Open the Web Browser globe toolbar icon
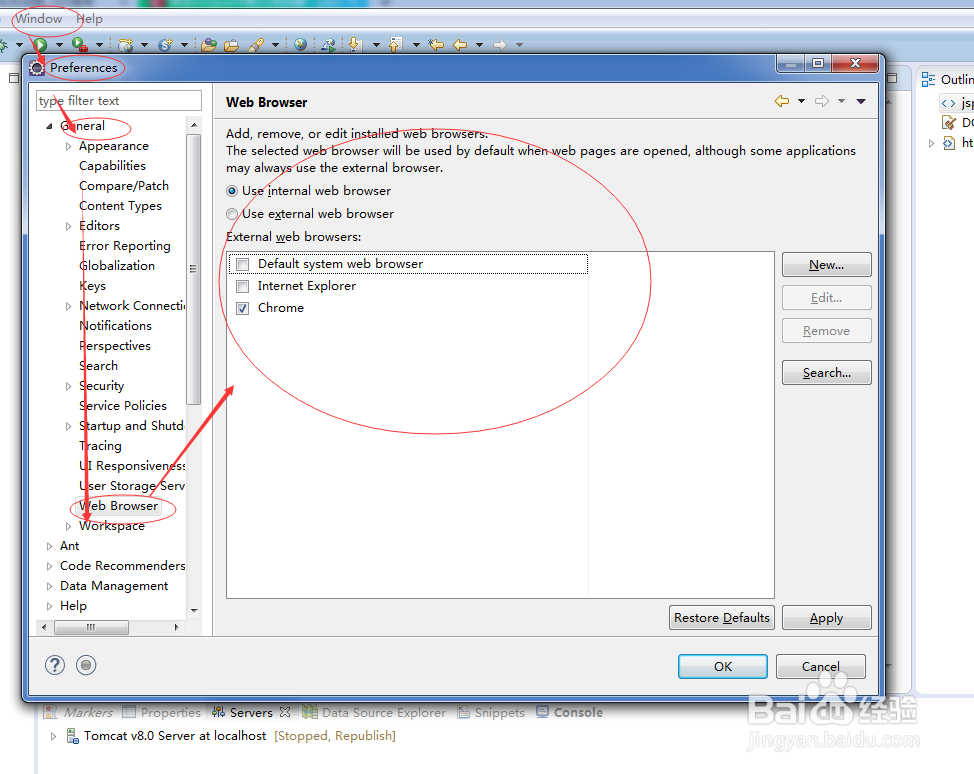The image size is (974, 774). tap(301, 45)
